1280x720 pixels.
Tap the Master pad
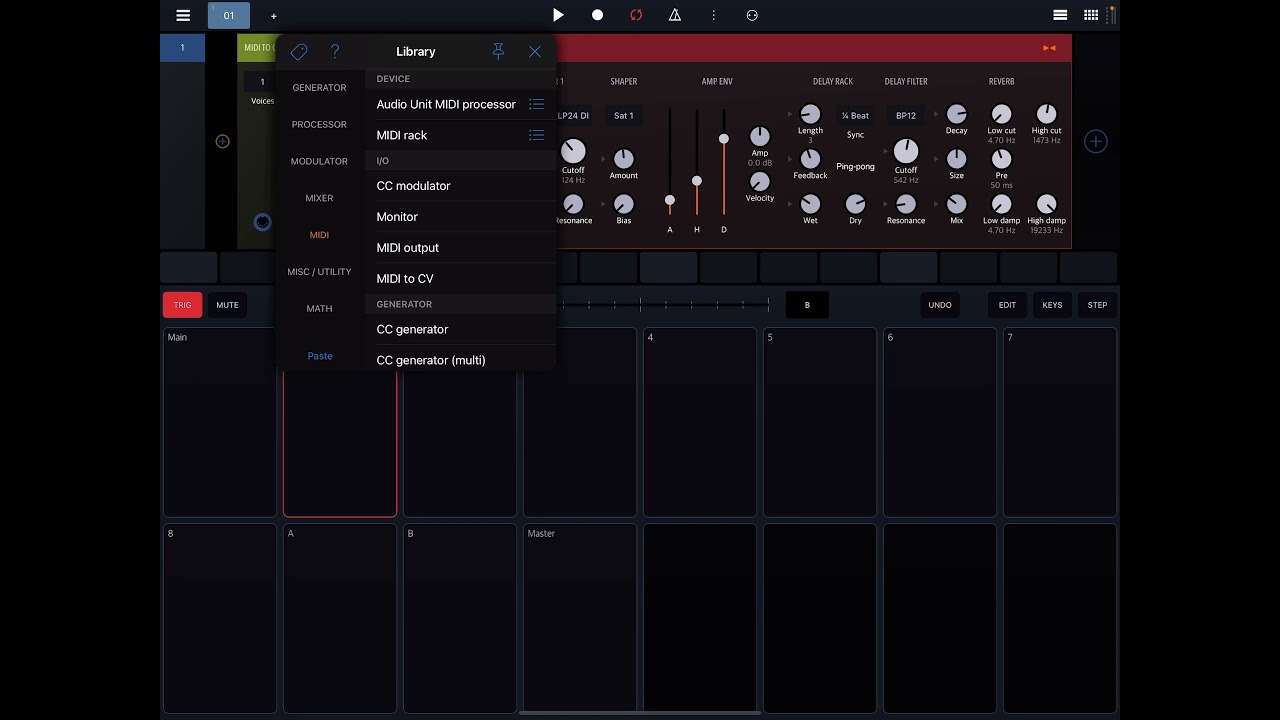(580, 618)
